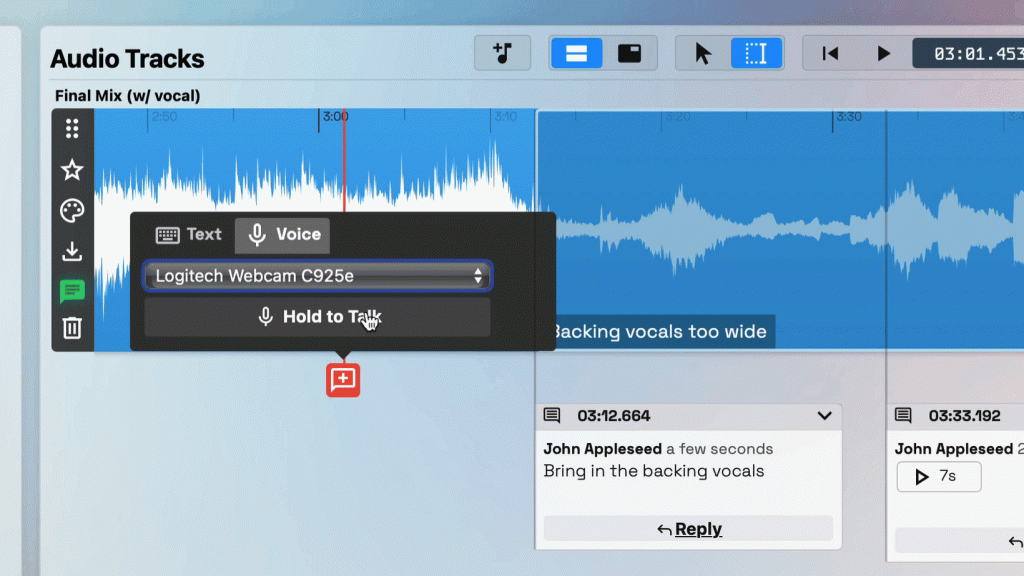Enable the range selection tool
The height and width of the screenshot is (576, 1024).
pos(756,53)
